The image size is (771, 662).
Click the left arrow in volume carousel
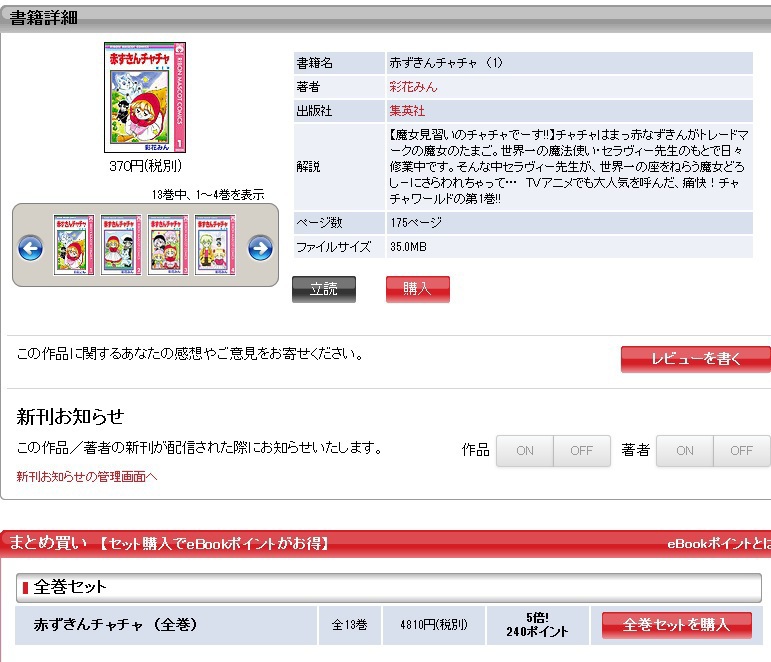click(x=30, y=248)
